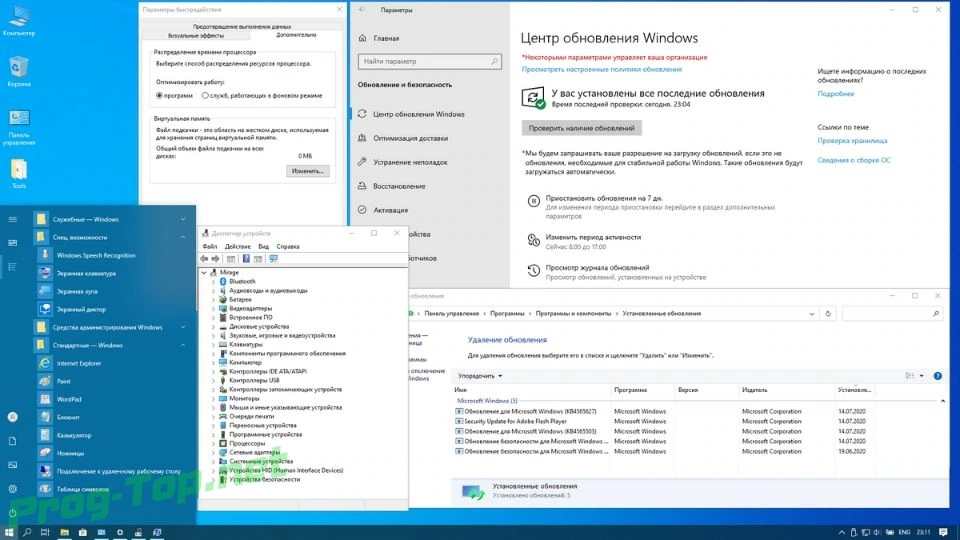Click search box in Installed Updates window
Viewport: 960px width, 540px height.
pos(892,313)
